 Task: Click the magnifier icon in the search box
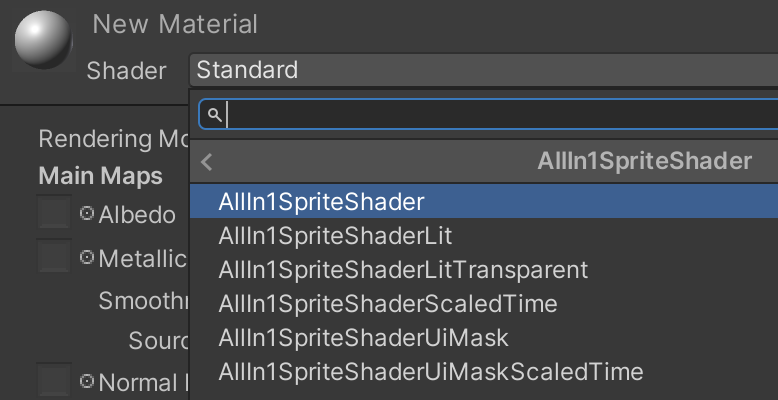click(x=214, y=116)
